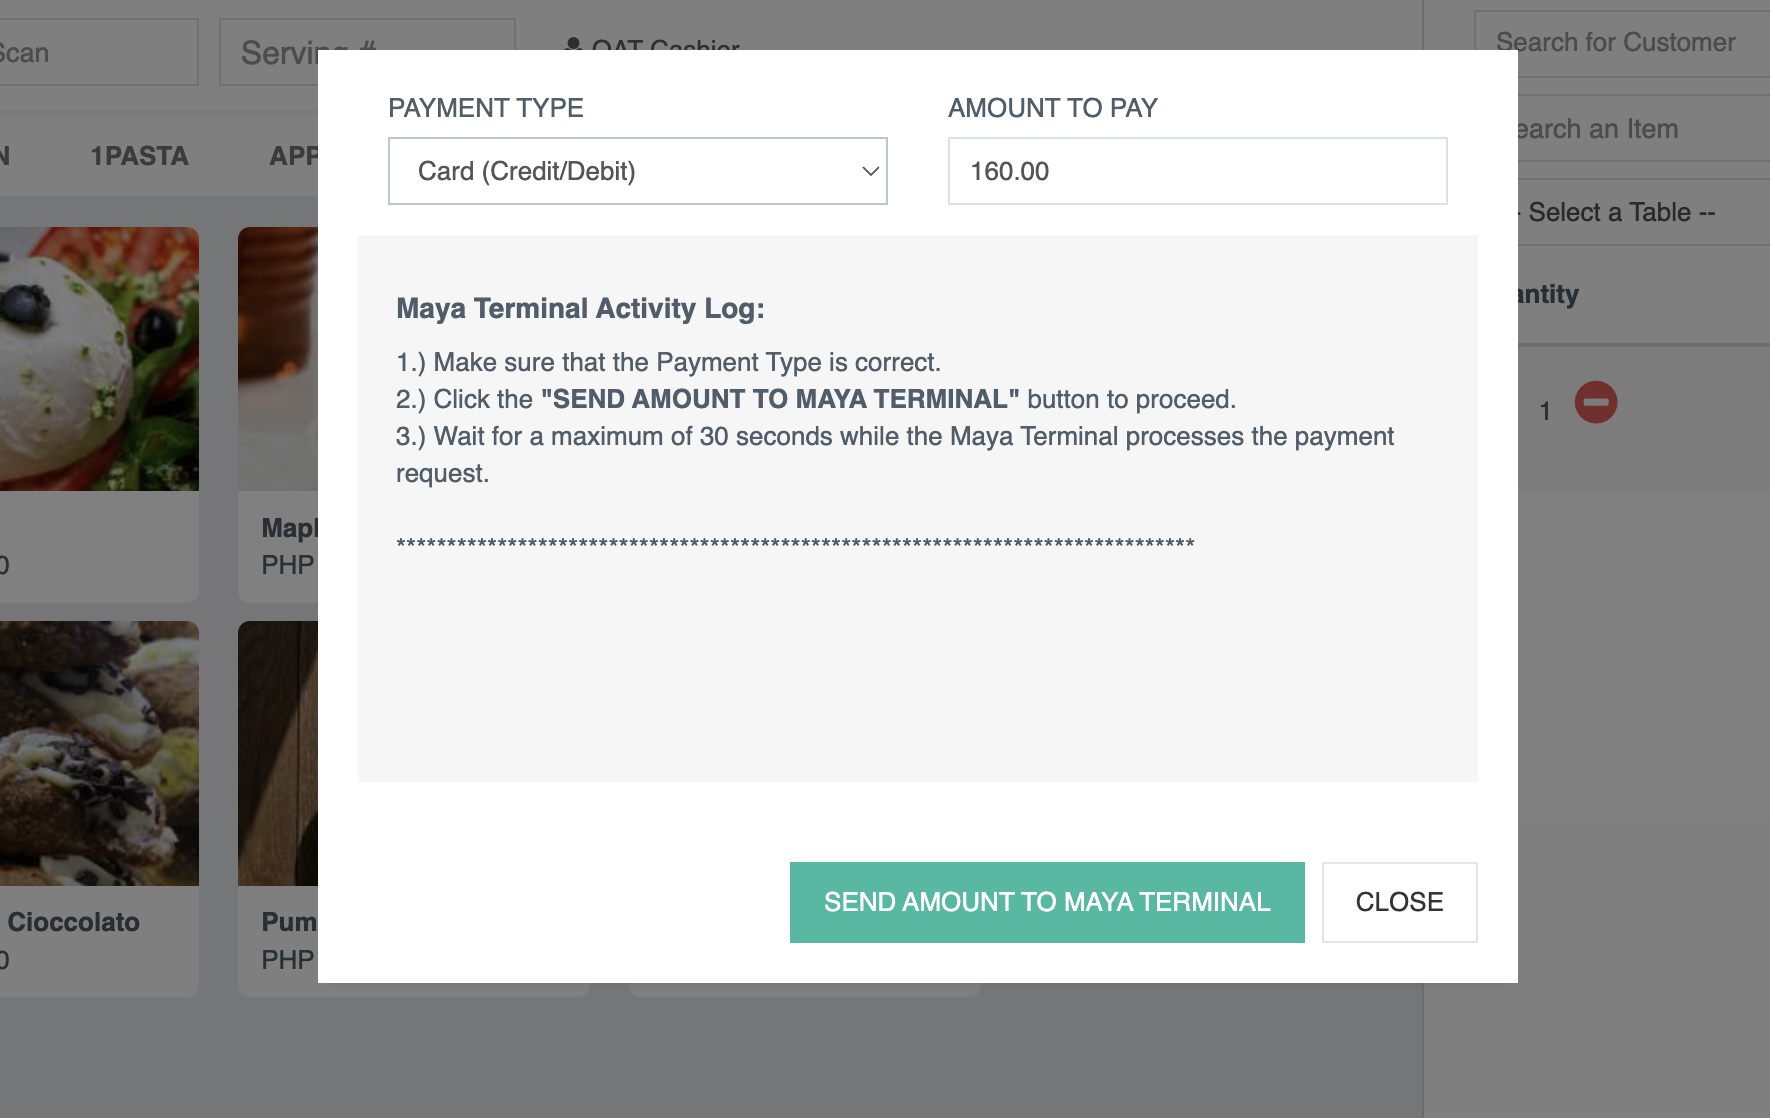This screenshot has height=1118, width=1770.
Task: Pick the Pum item product image
Action: coord(278,752)
